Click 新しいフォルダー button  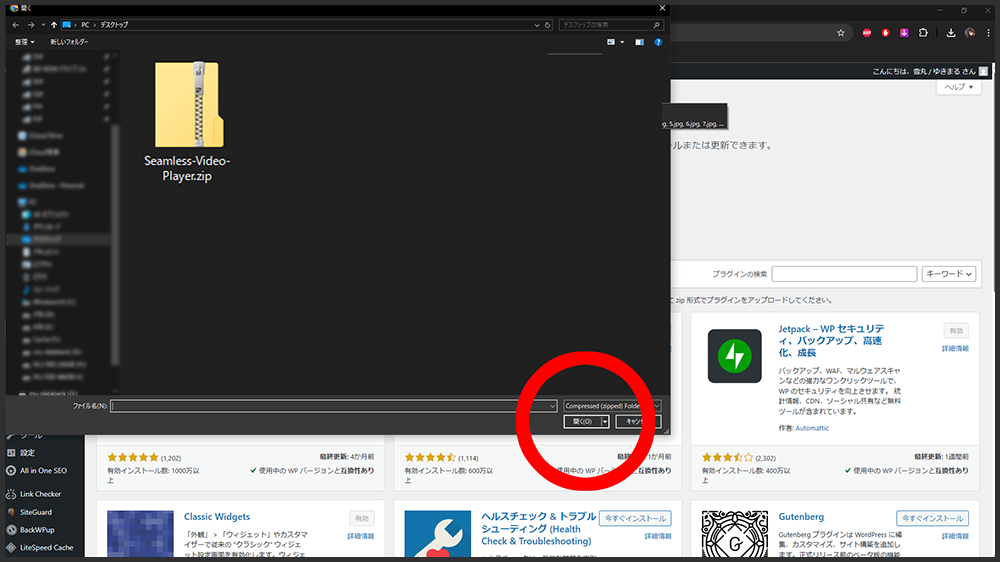70,41
